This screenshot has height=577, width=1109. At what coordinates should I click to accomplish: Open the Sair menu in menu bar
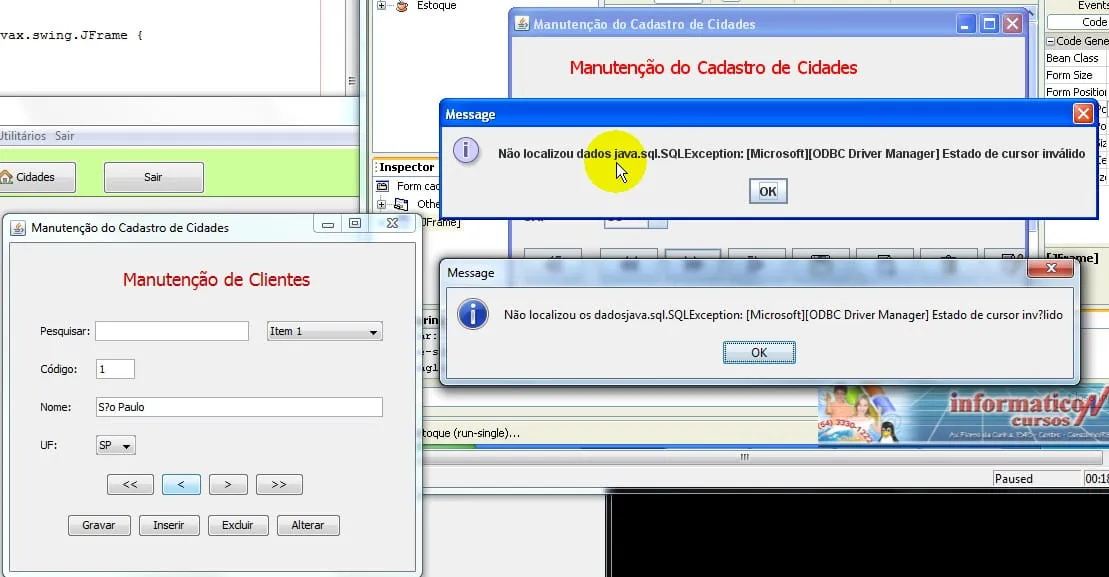coord(64,136)
